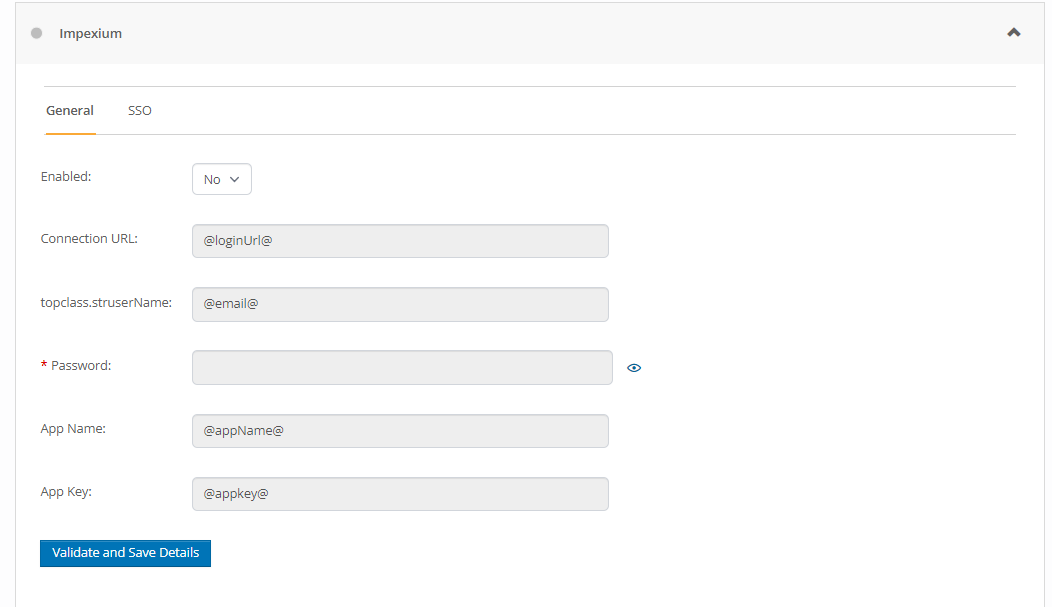Collapse the Impexium panel using the chevron
Screen dimensions: 1052x607
[1013, 33]
